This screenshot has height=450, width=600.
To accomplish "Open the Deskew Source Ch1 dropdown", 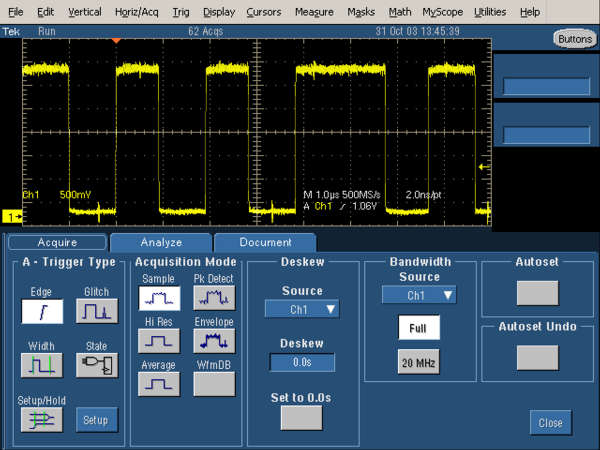I will (301, 310).
